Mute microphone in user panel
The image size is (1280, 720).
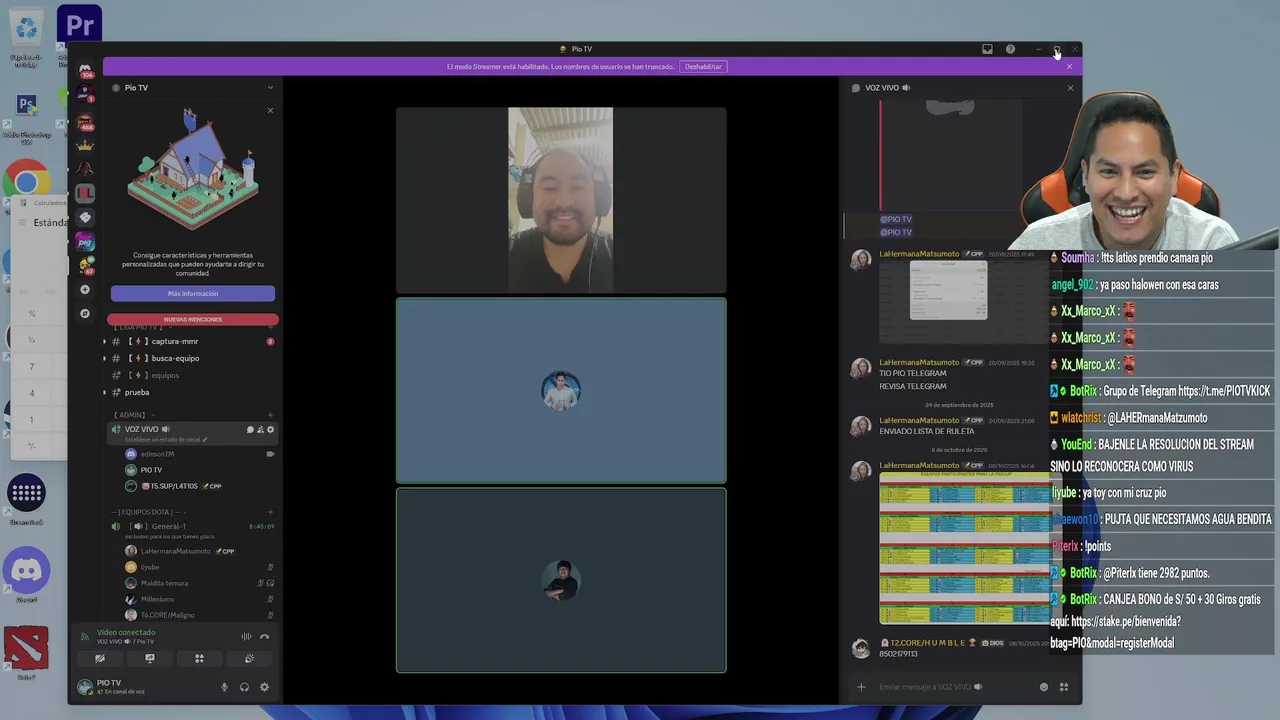coord(224,687)
